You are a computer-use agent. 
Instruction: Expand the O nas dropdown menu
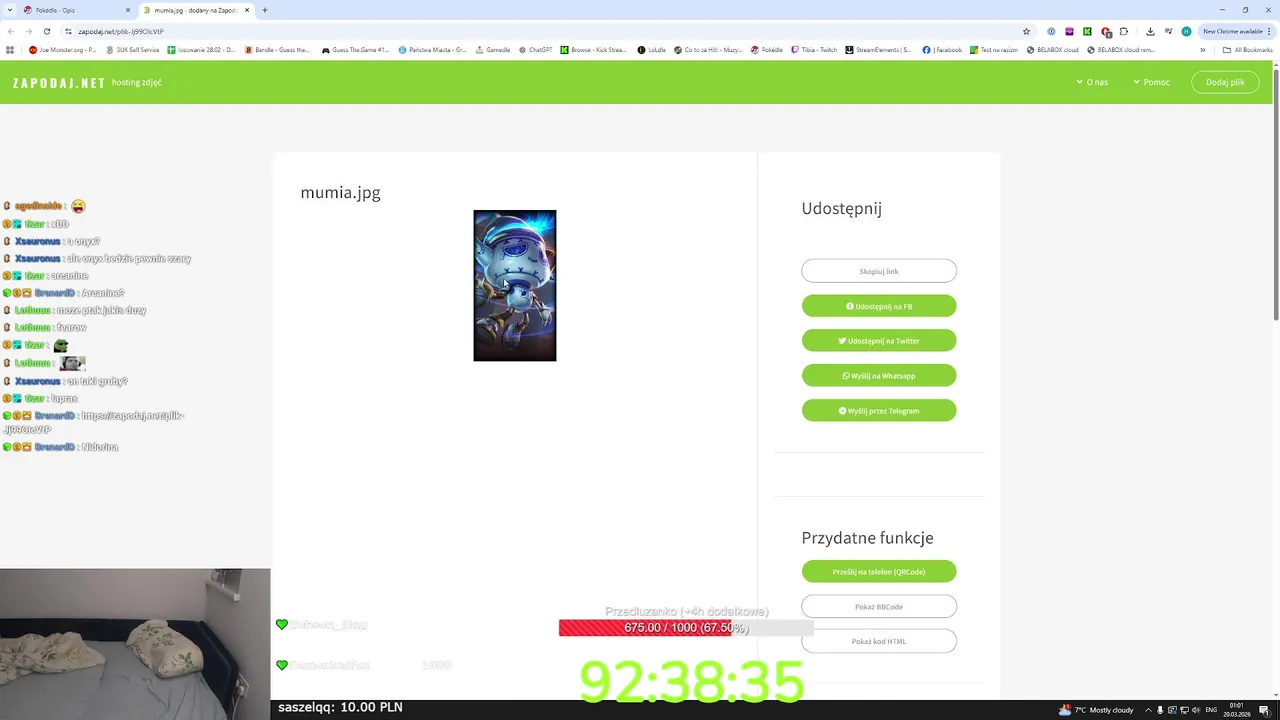(1092, 82)
